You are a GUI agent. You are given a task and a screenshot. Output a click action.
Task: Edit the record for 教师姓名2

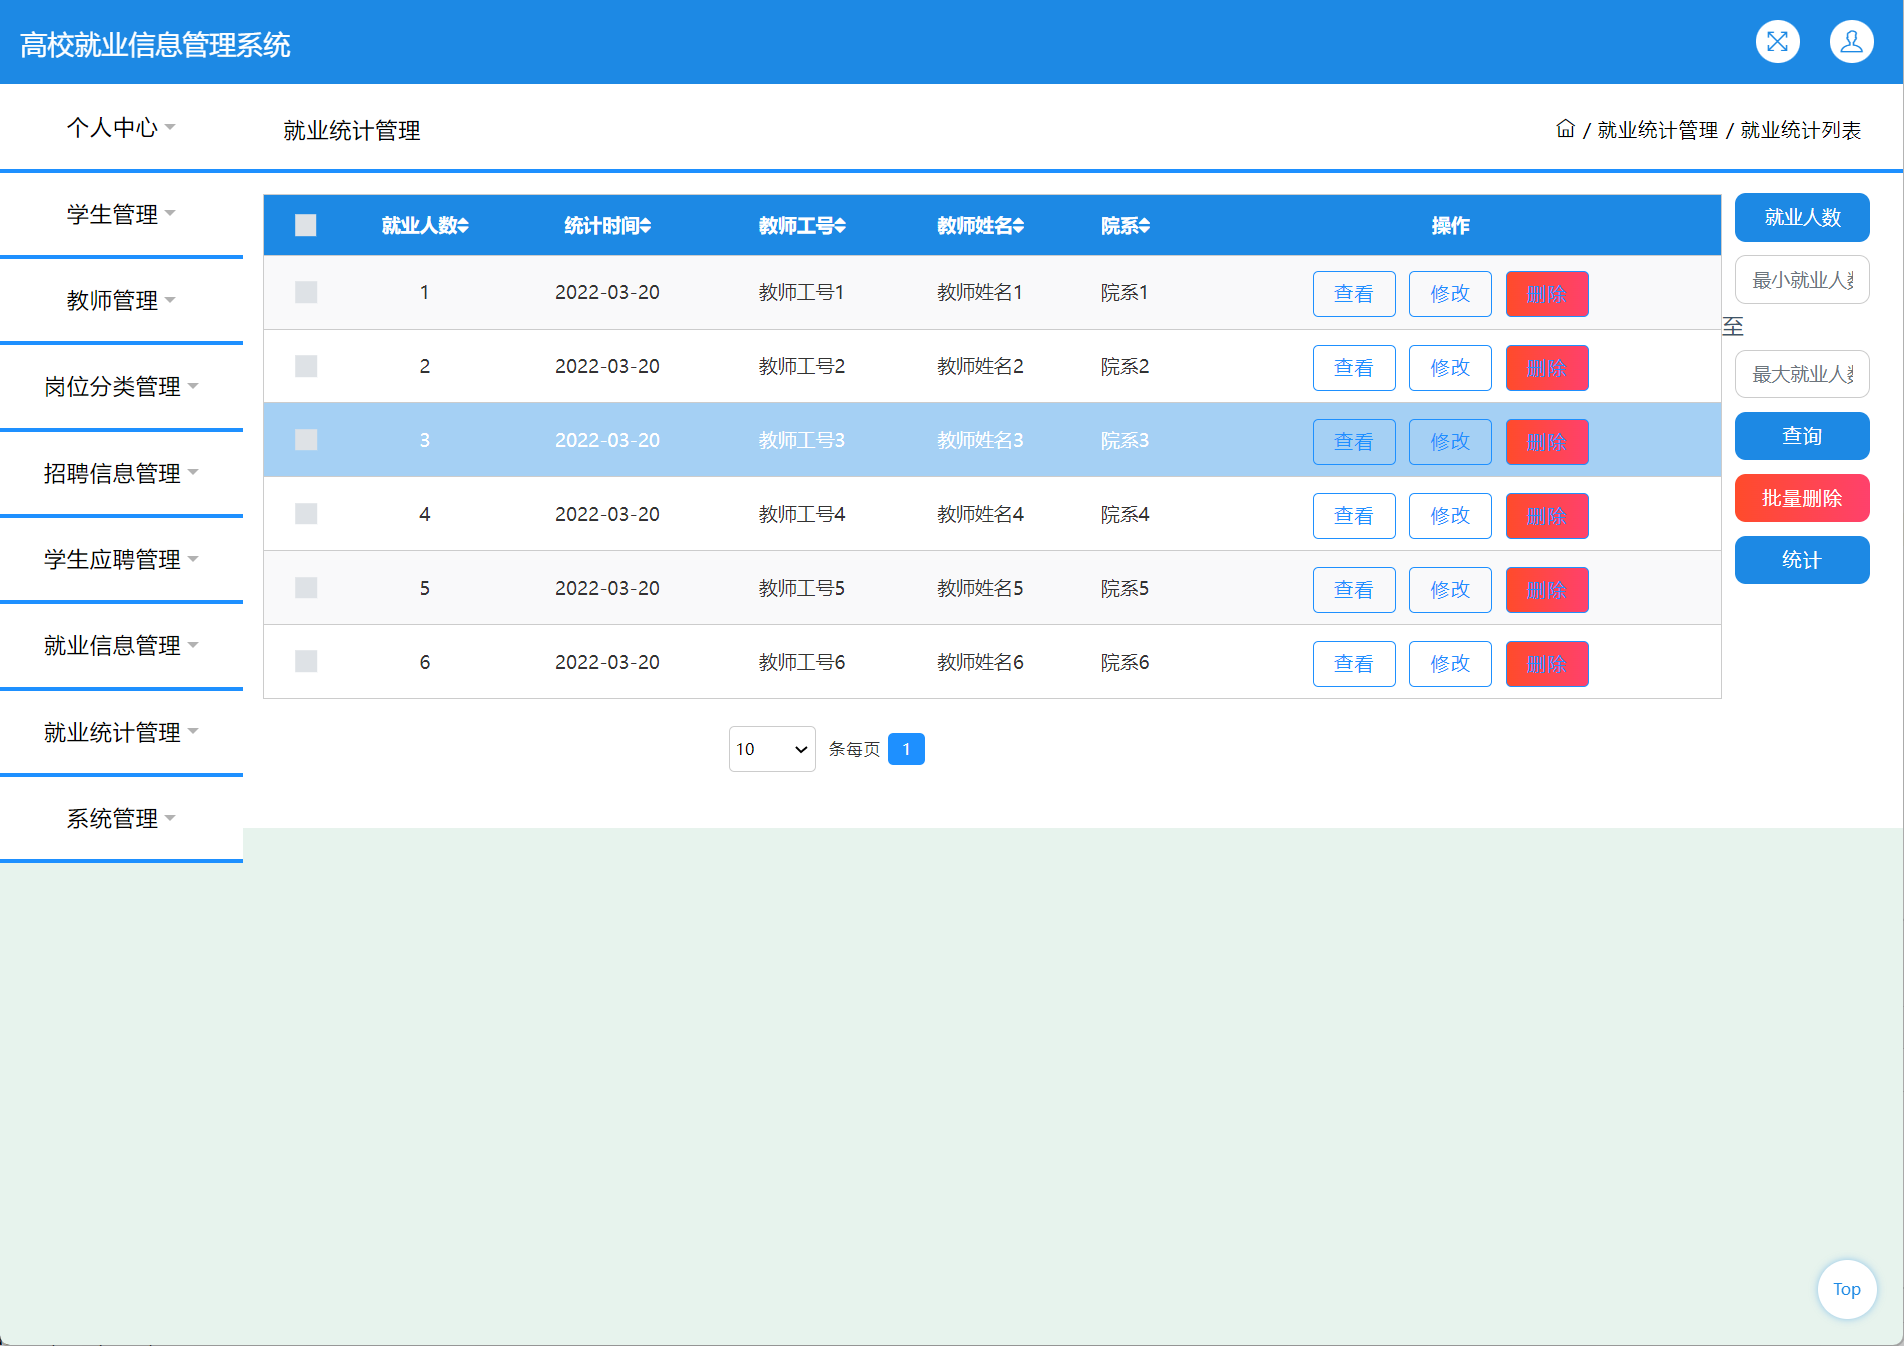tap(1450, 368)
